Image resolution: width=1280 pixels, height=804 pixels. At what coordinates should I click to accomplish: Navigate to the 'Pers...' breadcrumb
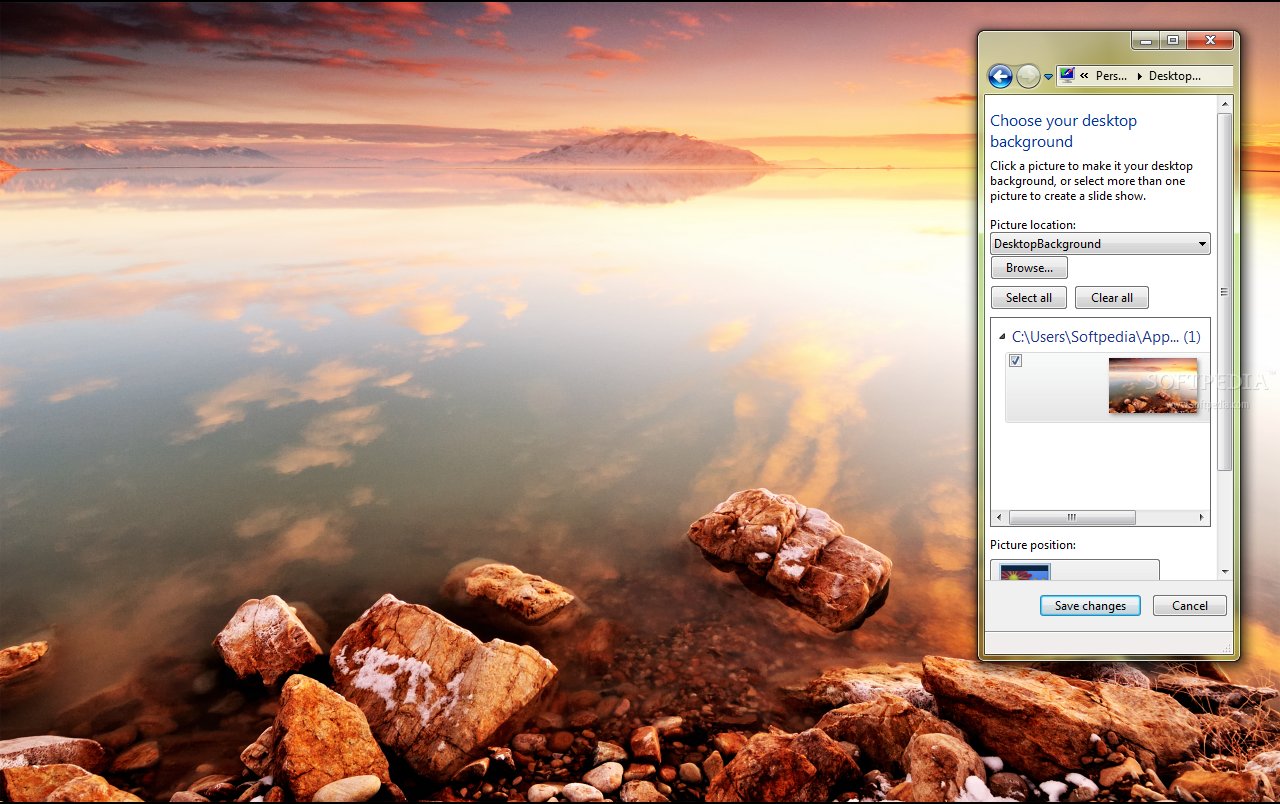coord(1111,76)
